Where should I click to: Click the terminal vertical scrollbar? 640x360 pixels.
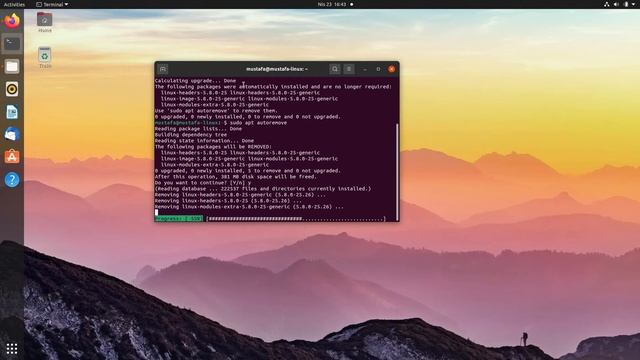pos(397,172)
